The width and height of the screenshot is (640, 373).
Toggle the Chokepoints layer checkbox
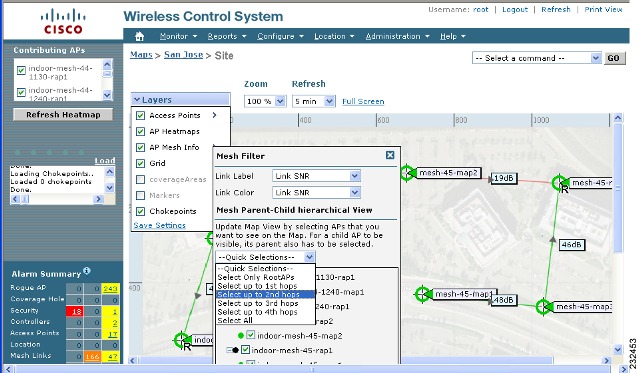140,211
